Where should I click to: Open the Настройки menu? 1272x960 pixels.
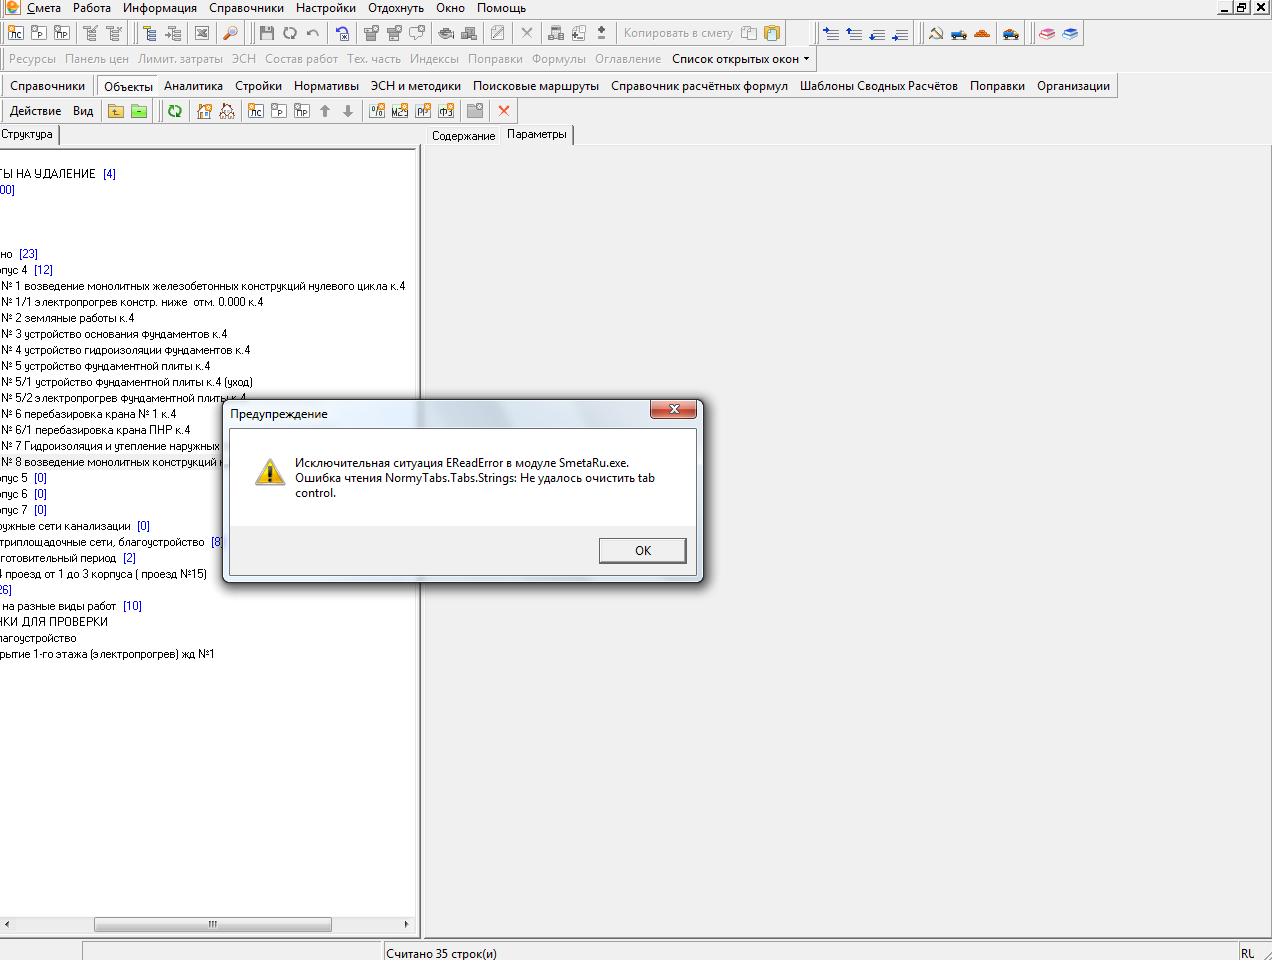[x=325, y=8]
